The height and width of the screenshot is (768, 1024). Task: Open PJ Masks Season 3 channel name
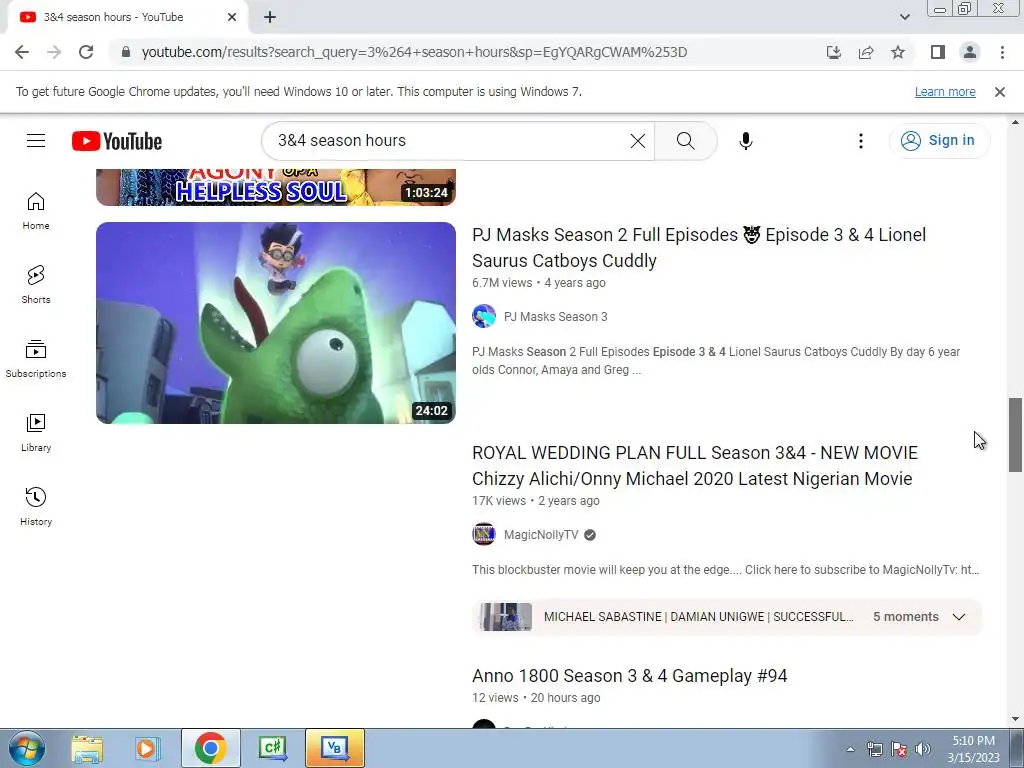click(x=555, y=317)
